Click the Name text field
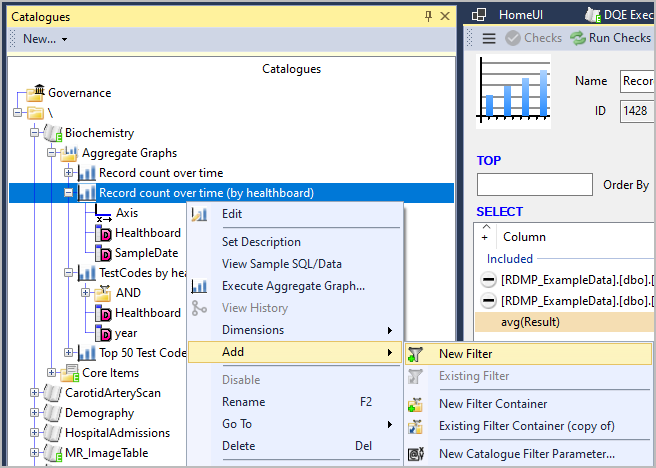656x468 pixels. (x=638, y=81)
